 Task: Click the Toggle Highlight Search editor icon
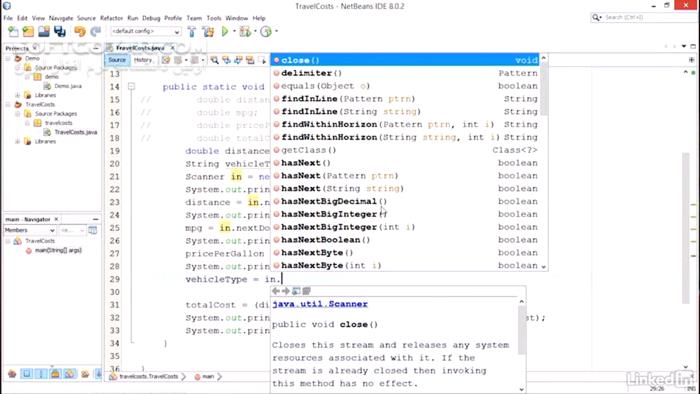pyautogui.click(x=250, y=60)
